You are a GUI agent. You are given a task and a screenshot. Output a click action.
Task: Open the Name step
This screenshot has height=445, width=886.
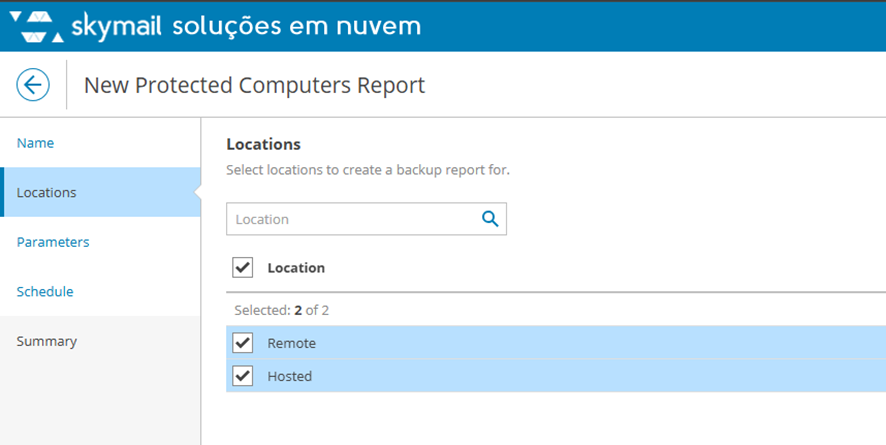click(36, 143)
